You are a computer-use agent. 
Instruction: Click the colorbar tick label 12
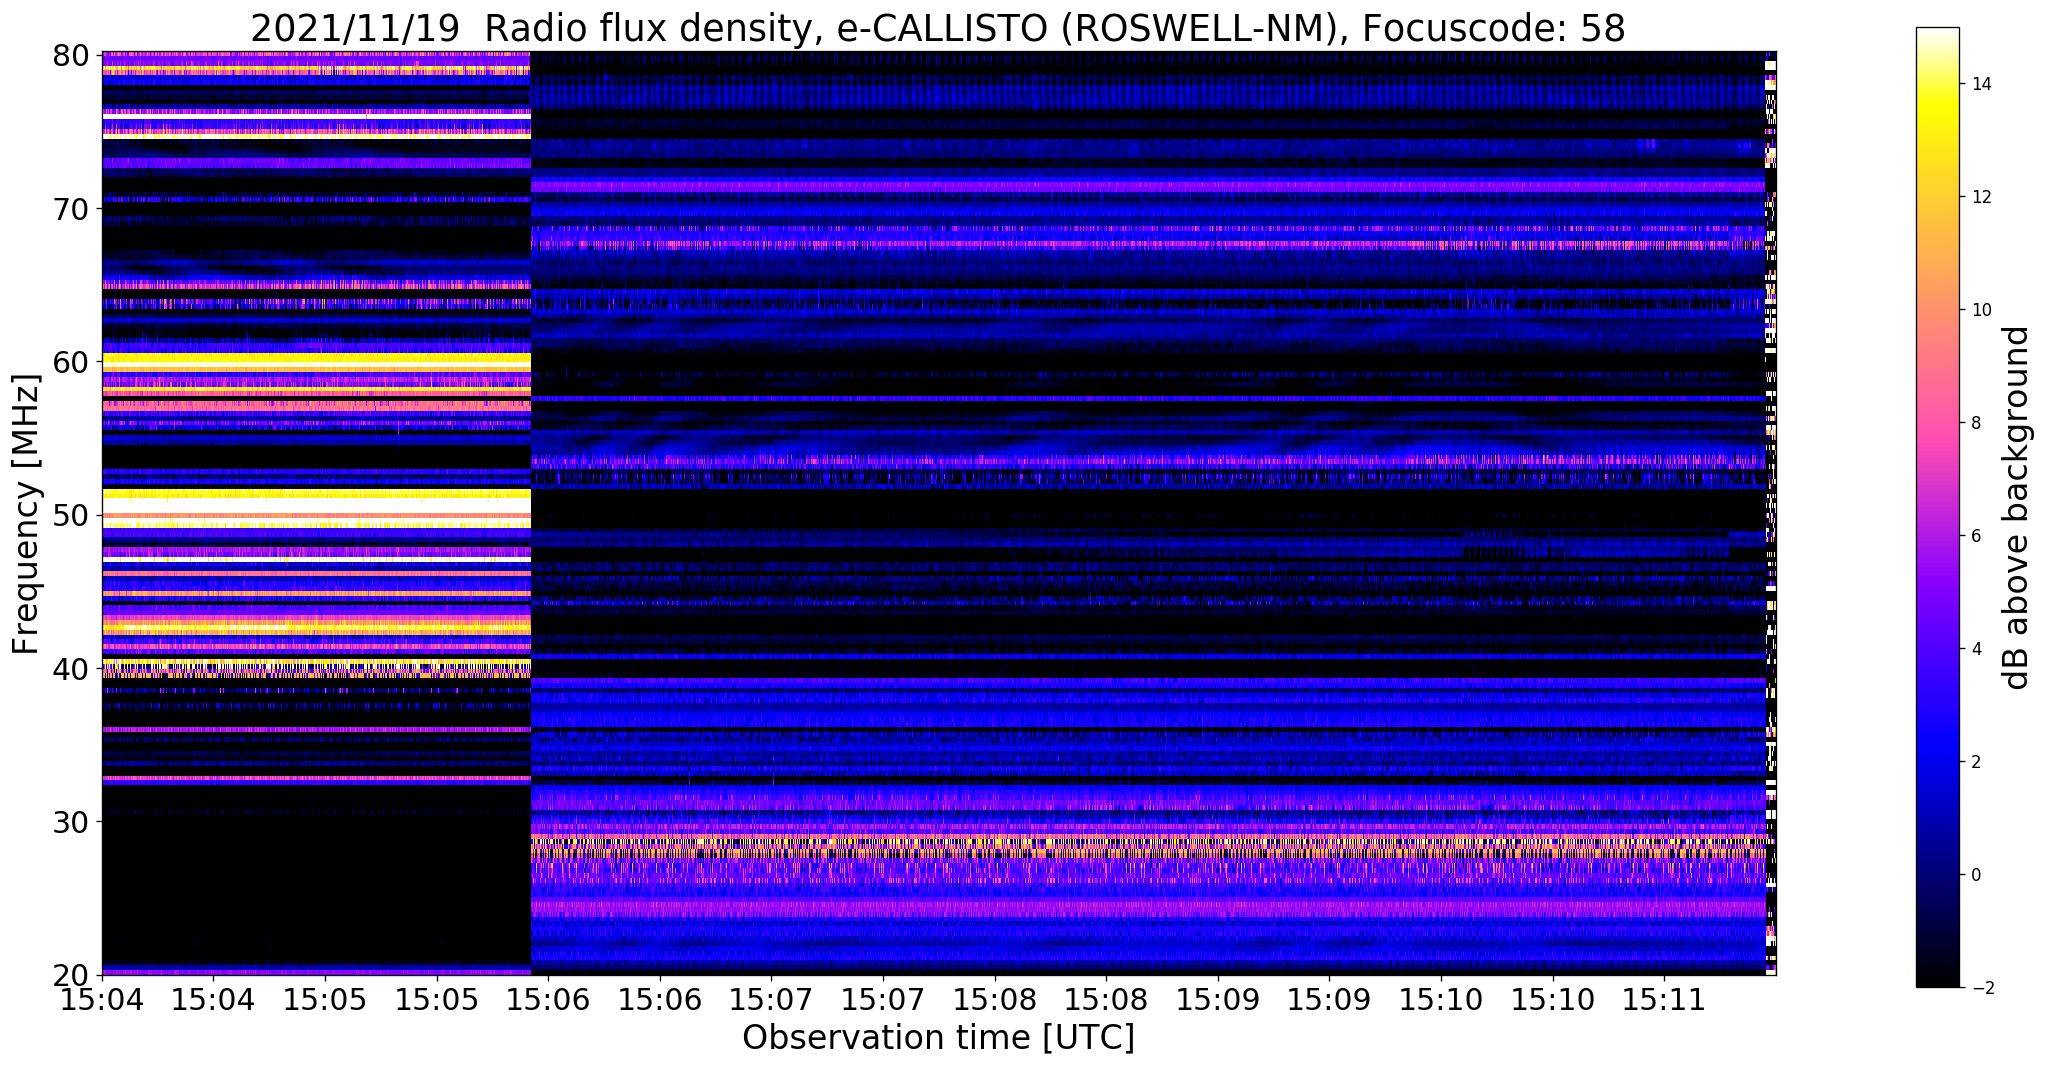(x=1980, y=197)
